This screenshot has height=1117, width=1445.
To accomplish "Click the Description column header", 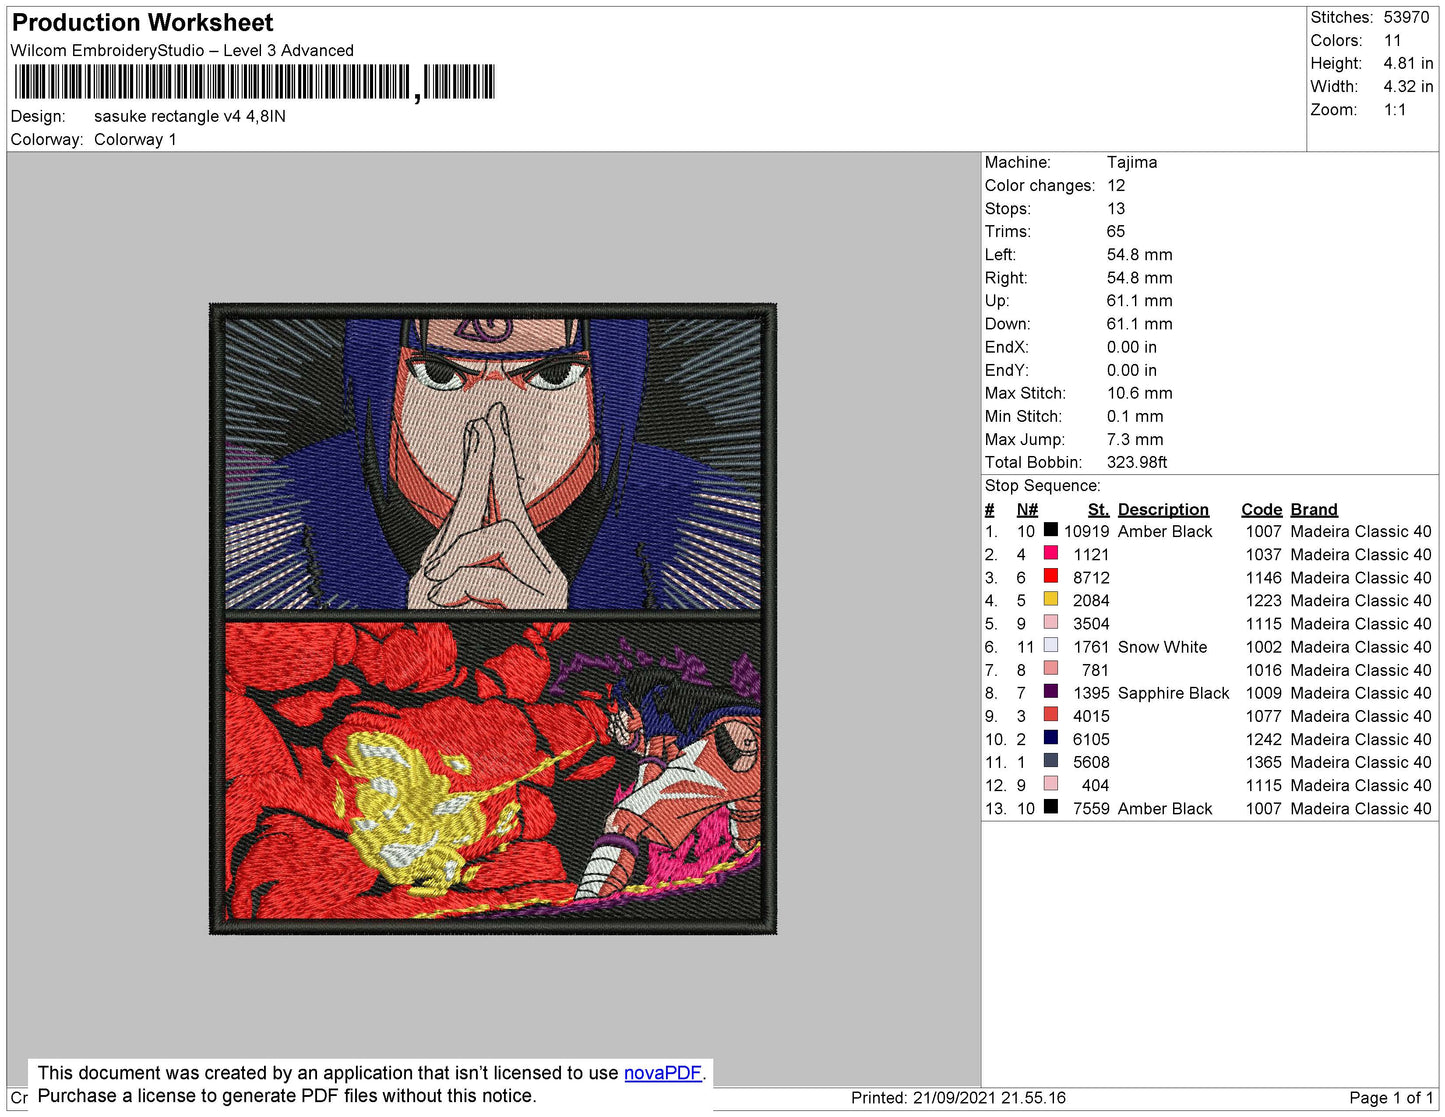I will tap(1163, 509).
